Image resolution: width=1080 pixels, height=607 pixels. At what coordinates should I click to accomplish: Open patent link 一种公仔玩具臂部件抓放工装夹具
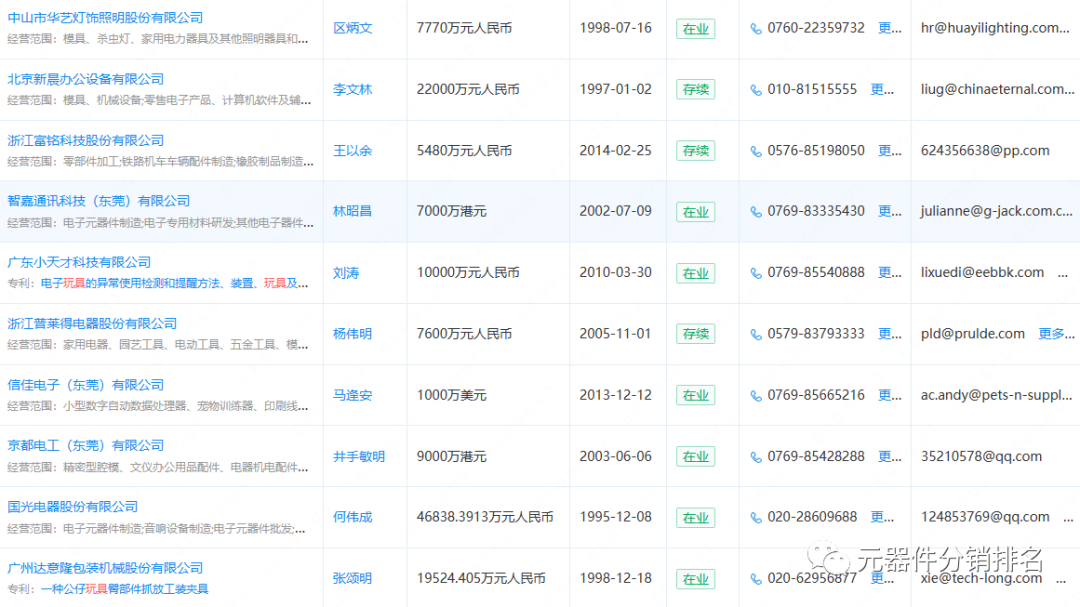point(125,589)
